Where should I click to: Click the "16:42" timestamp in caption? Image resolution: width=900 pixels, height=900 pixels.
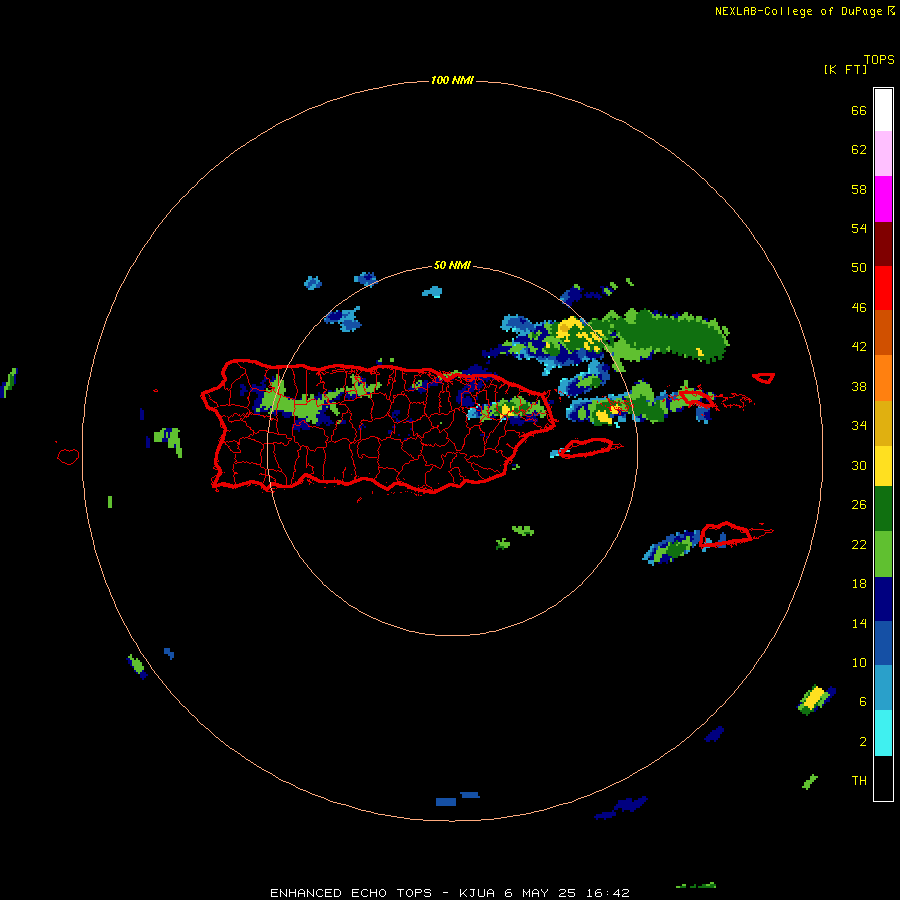click(x=608, y=893)
